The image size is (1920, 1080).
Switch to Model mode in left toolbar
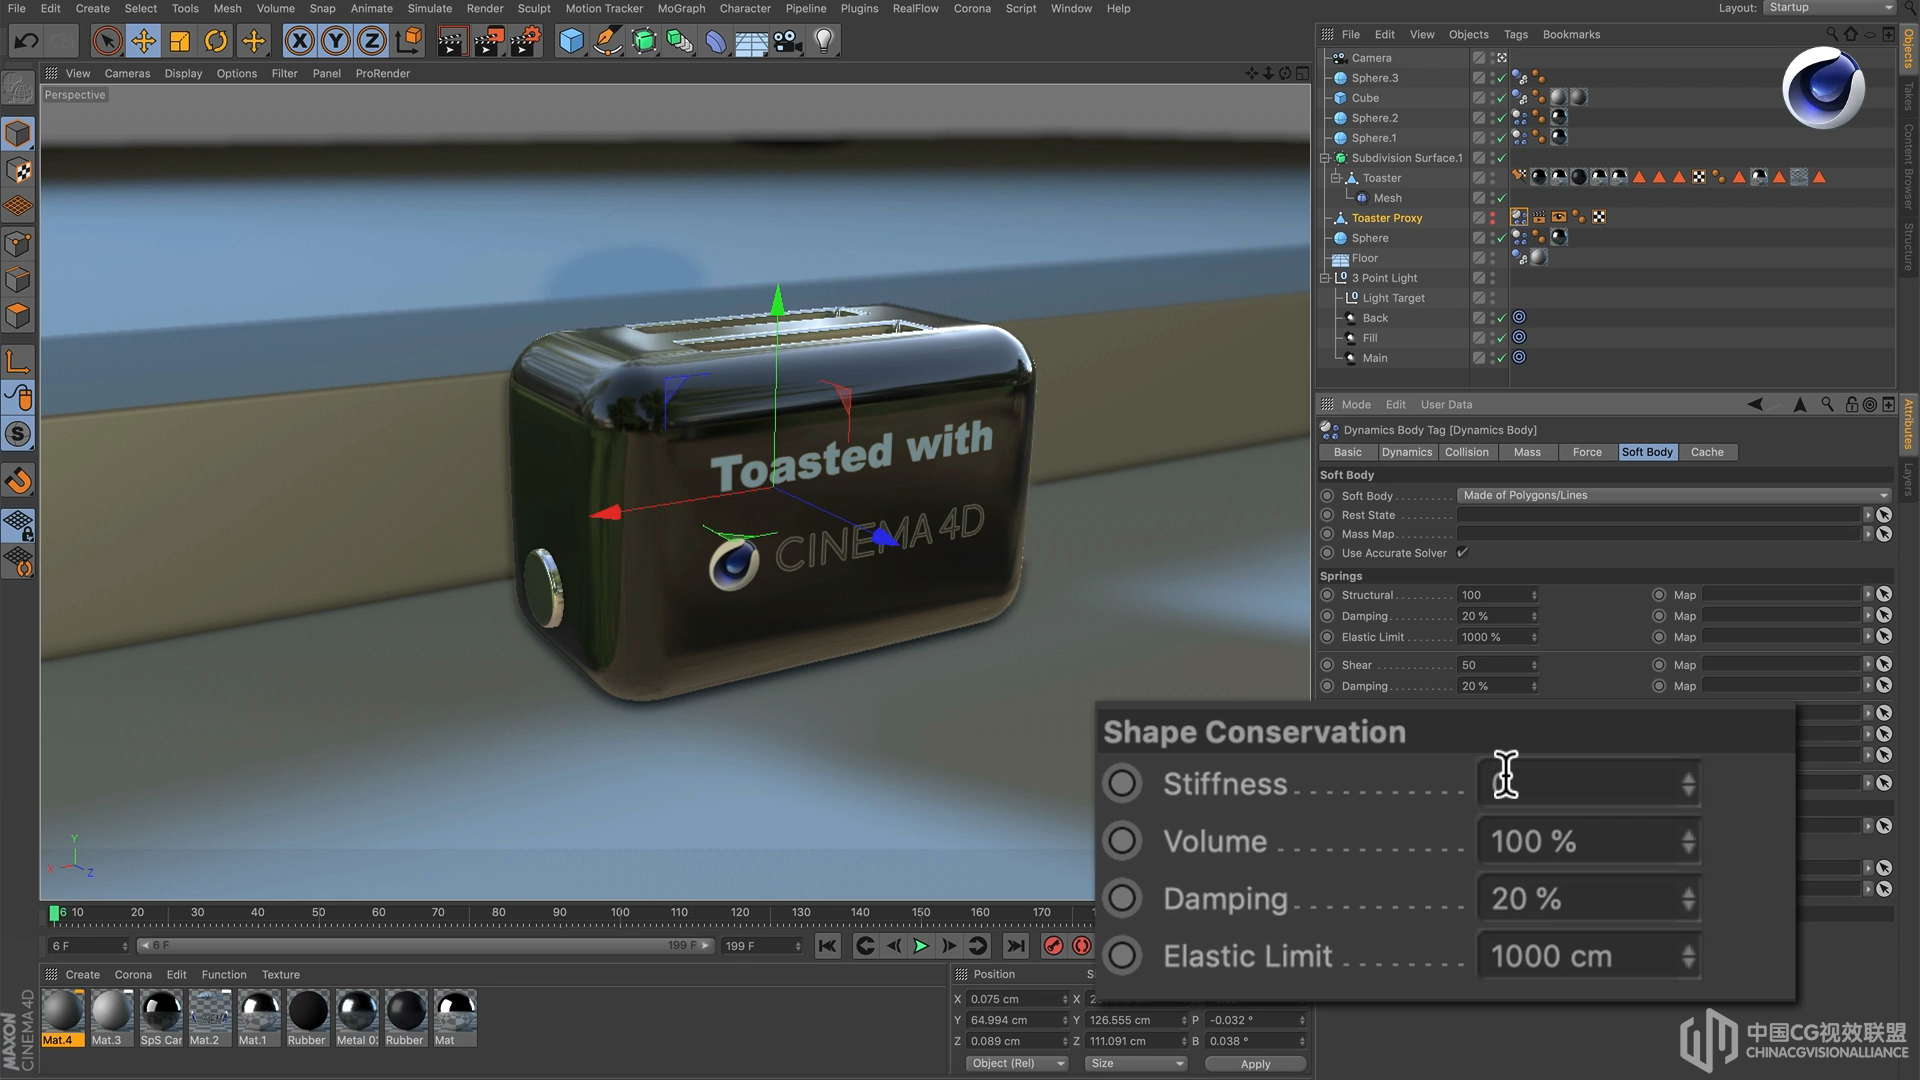click(18, 133)
